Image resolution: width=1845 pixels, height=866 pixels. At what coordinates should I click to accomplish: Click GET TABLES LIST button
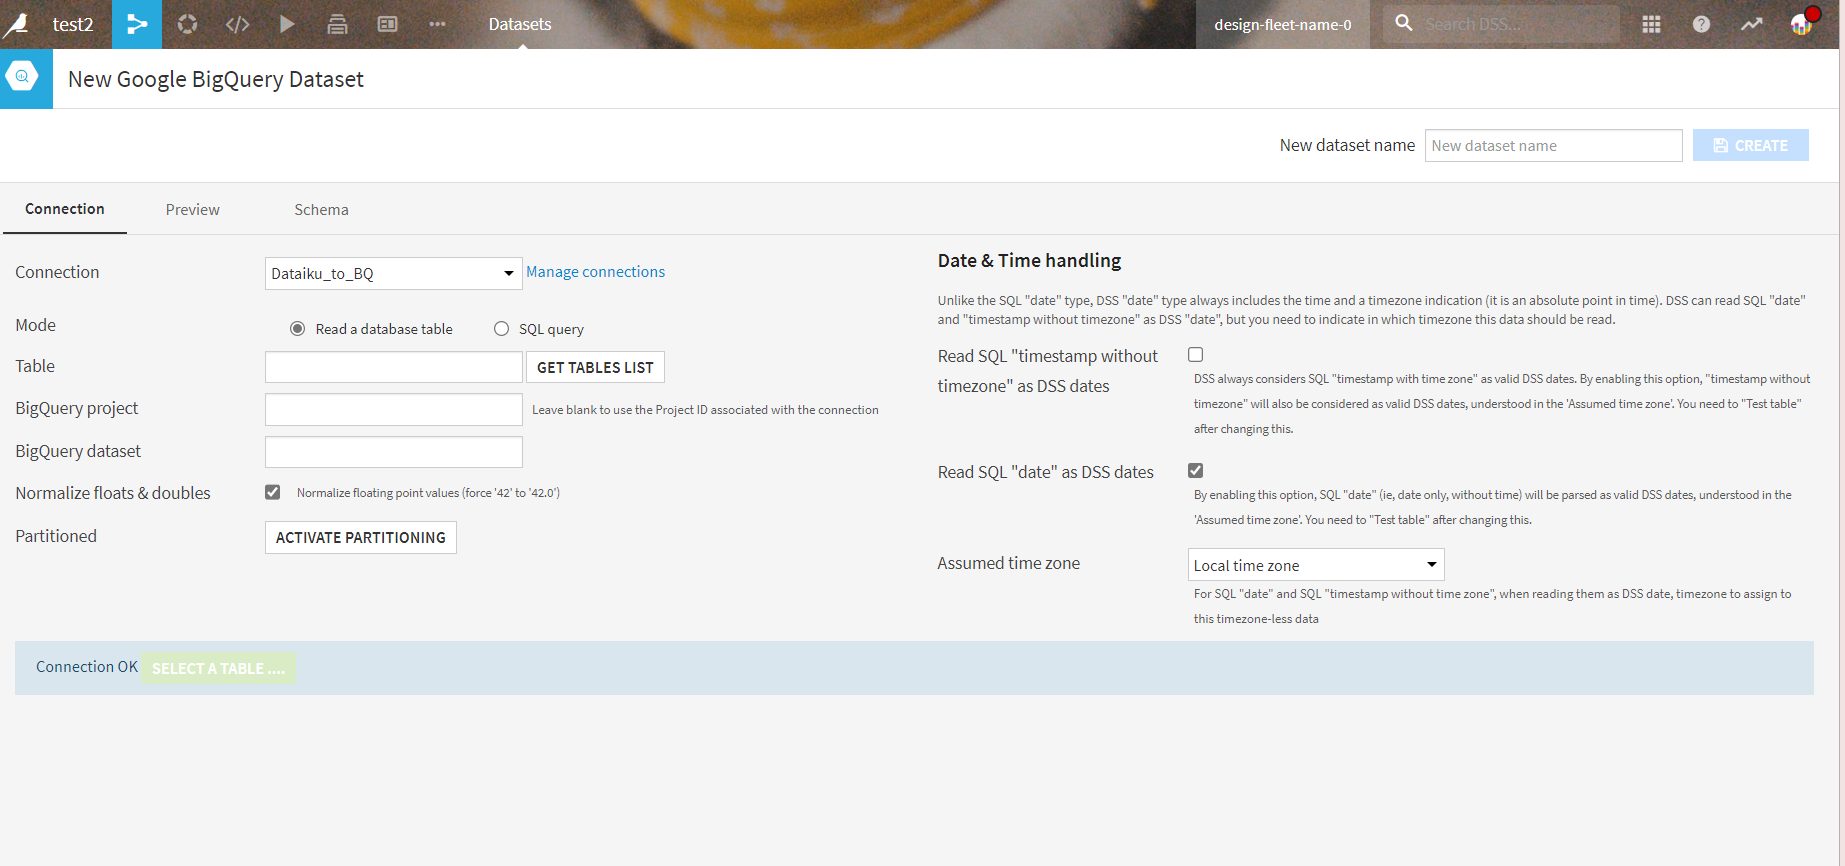pos(595,367)
